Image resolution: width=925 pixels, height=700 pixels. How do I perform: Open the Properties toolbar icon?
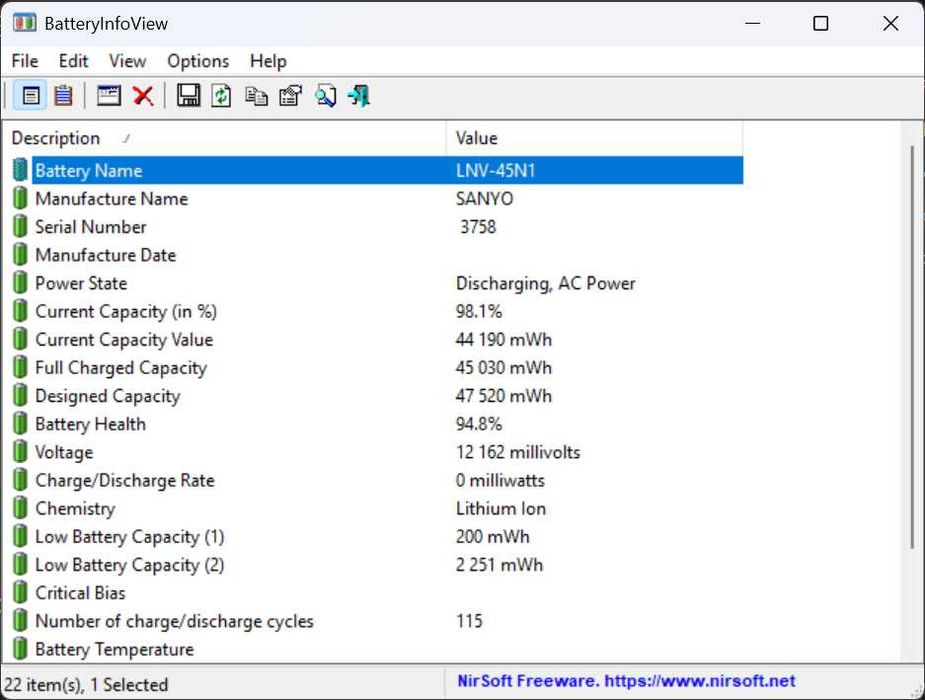click(x=290, y=96)
